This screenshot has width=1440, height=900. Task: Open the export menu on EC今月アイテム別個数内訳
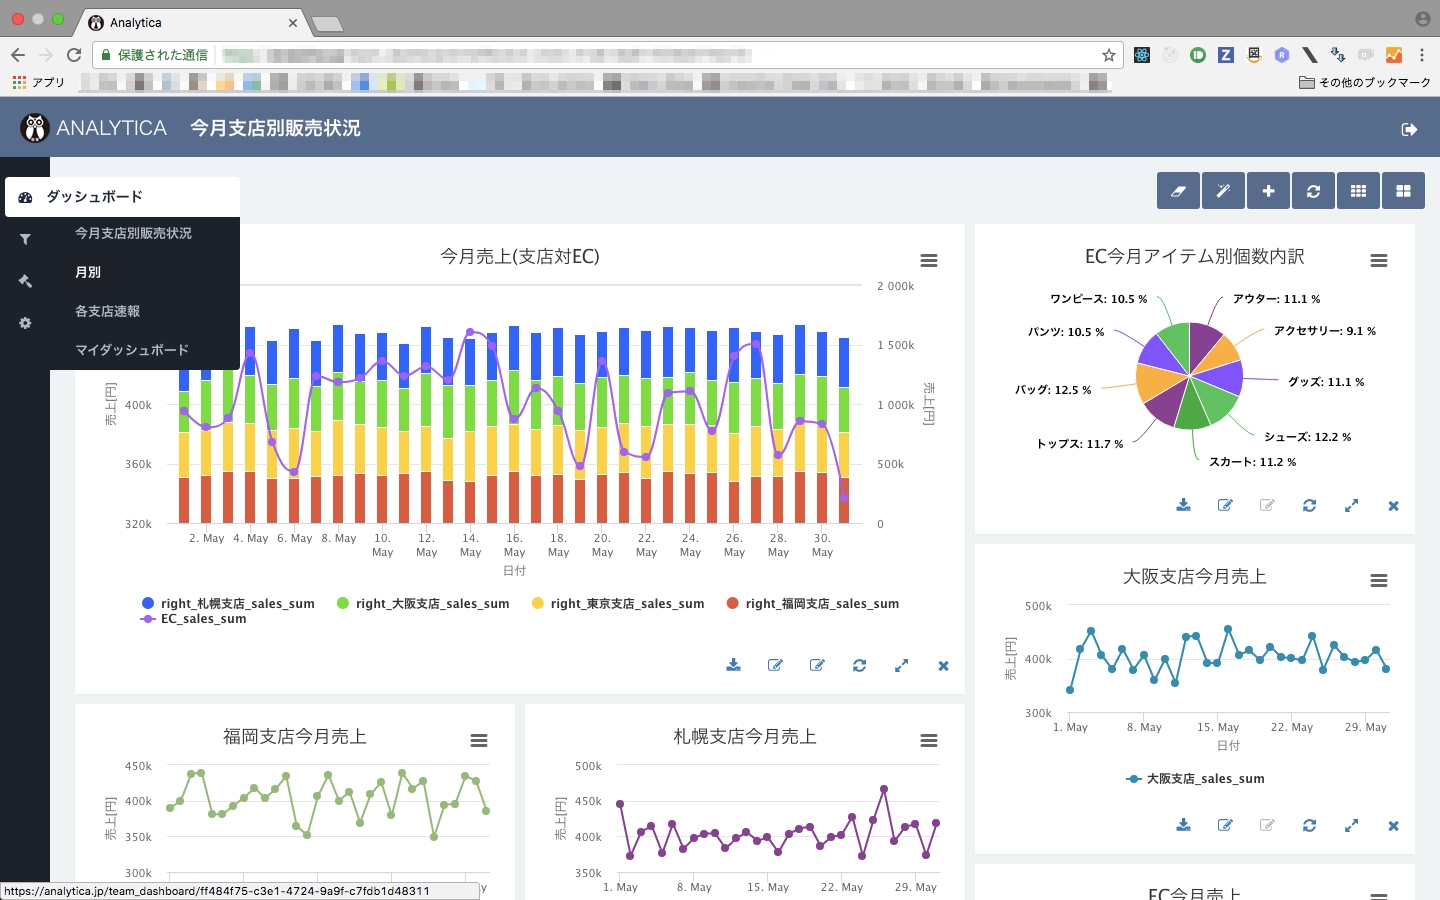(1379, 260)
